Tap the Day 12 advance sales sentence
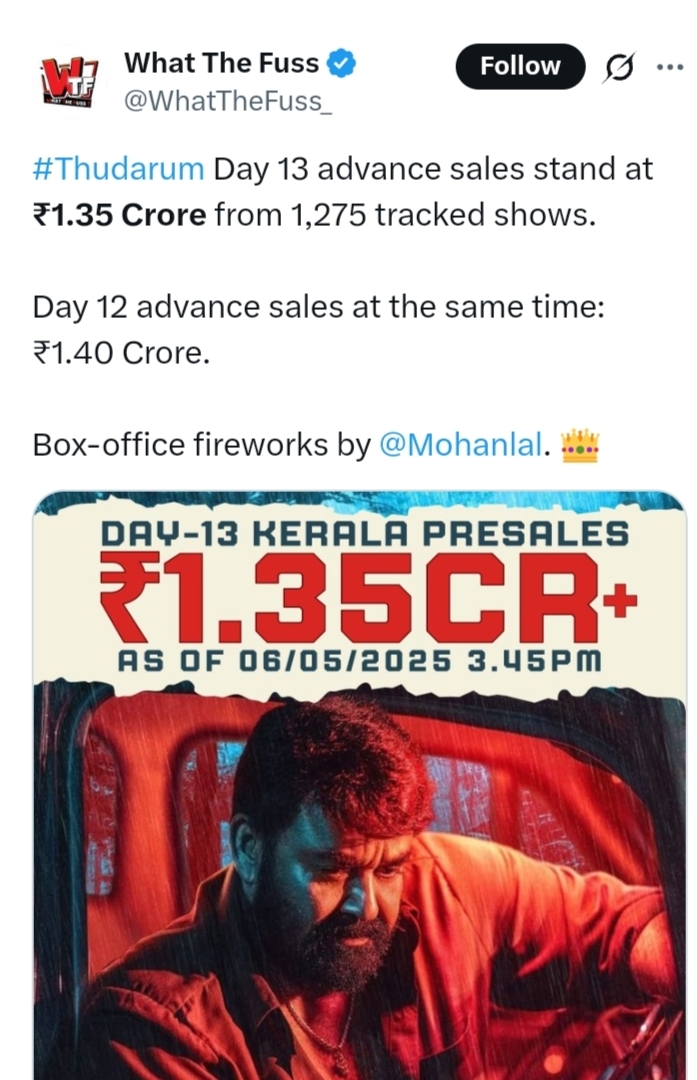 pos(318,307)
